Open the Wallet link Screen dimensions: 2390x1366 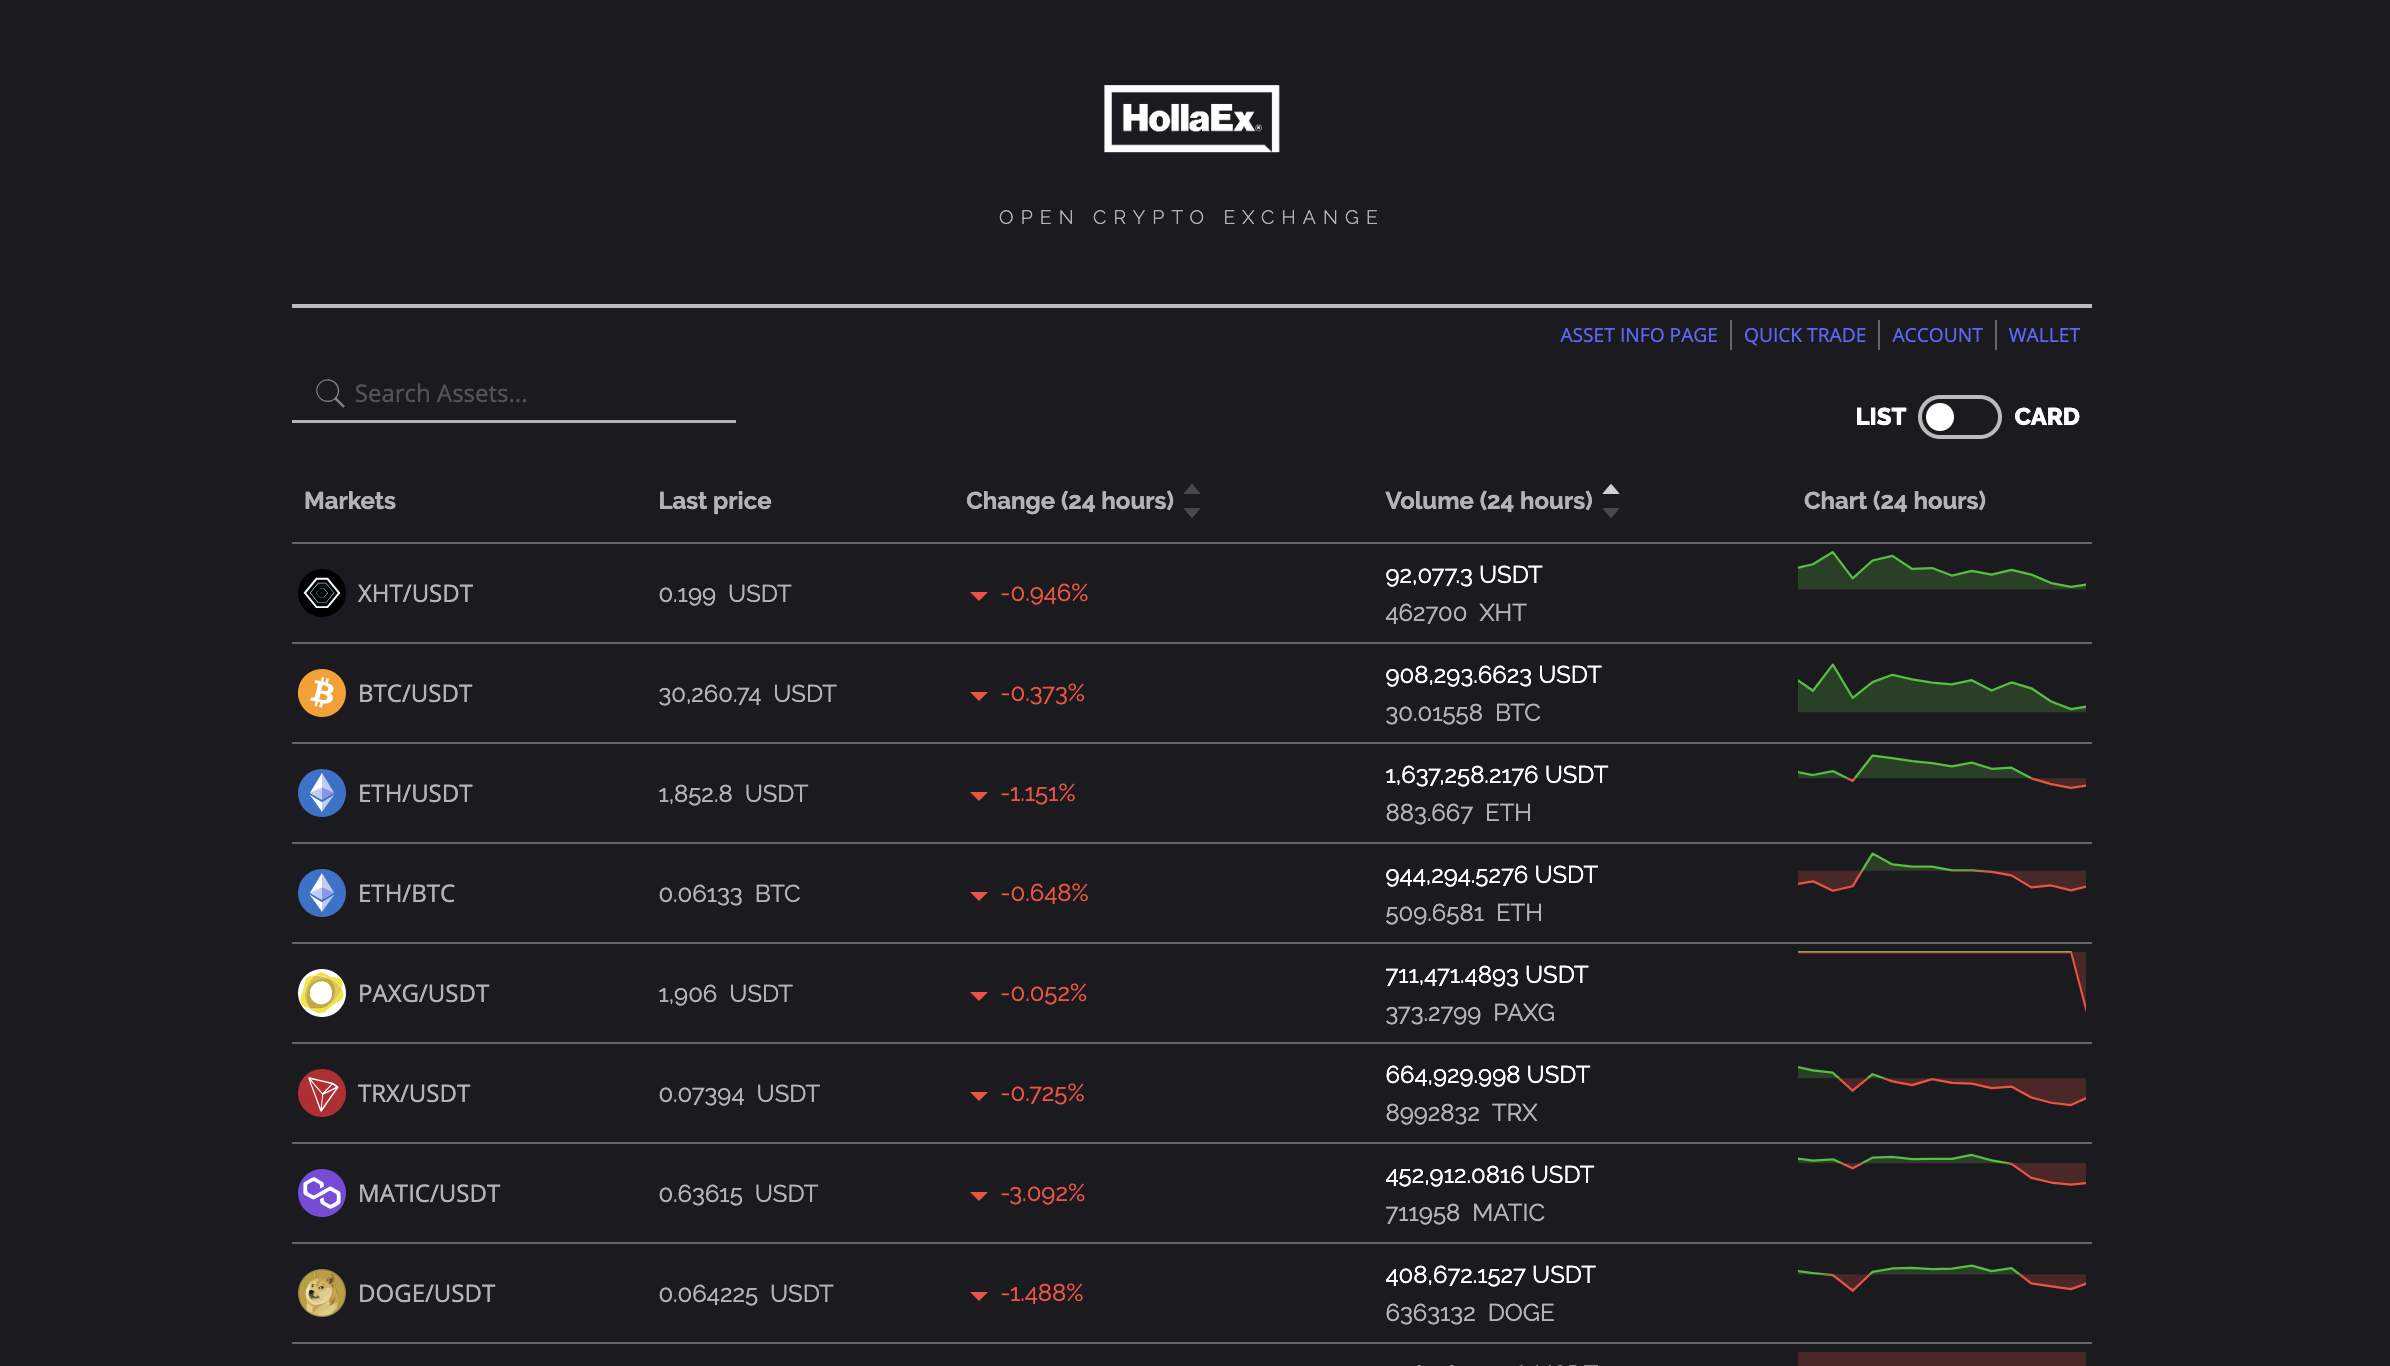point(2043,335)
